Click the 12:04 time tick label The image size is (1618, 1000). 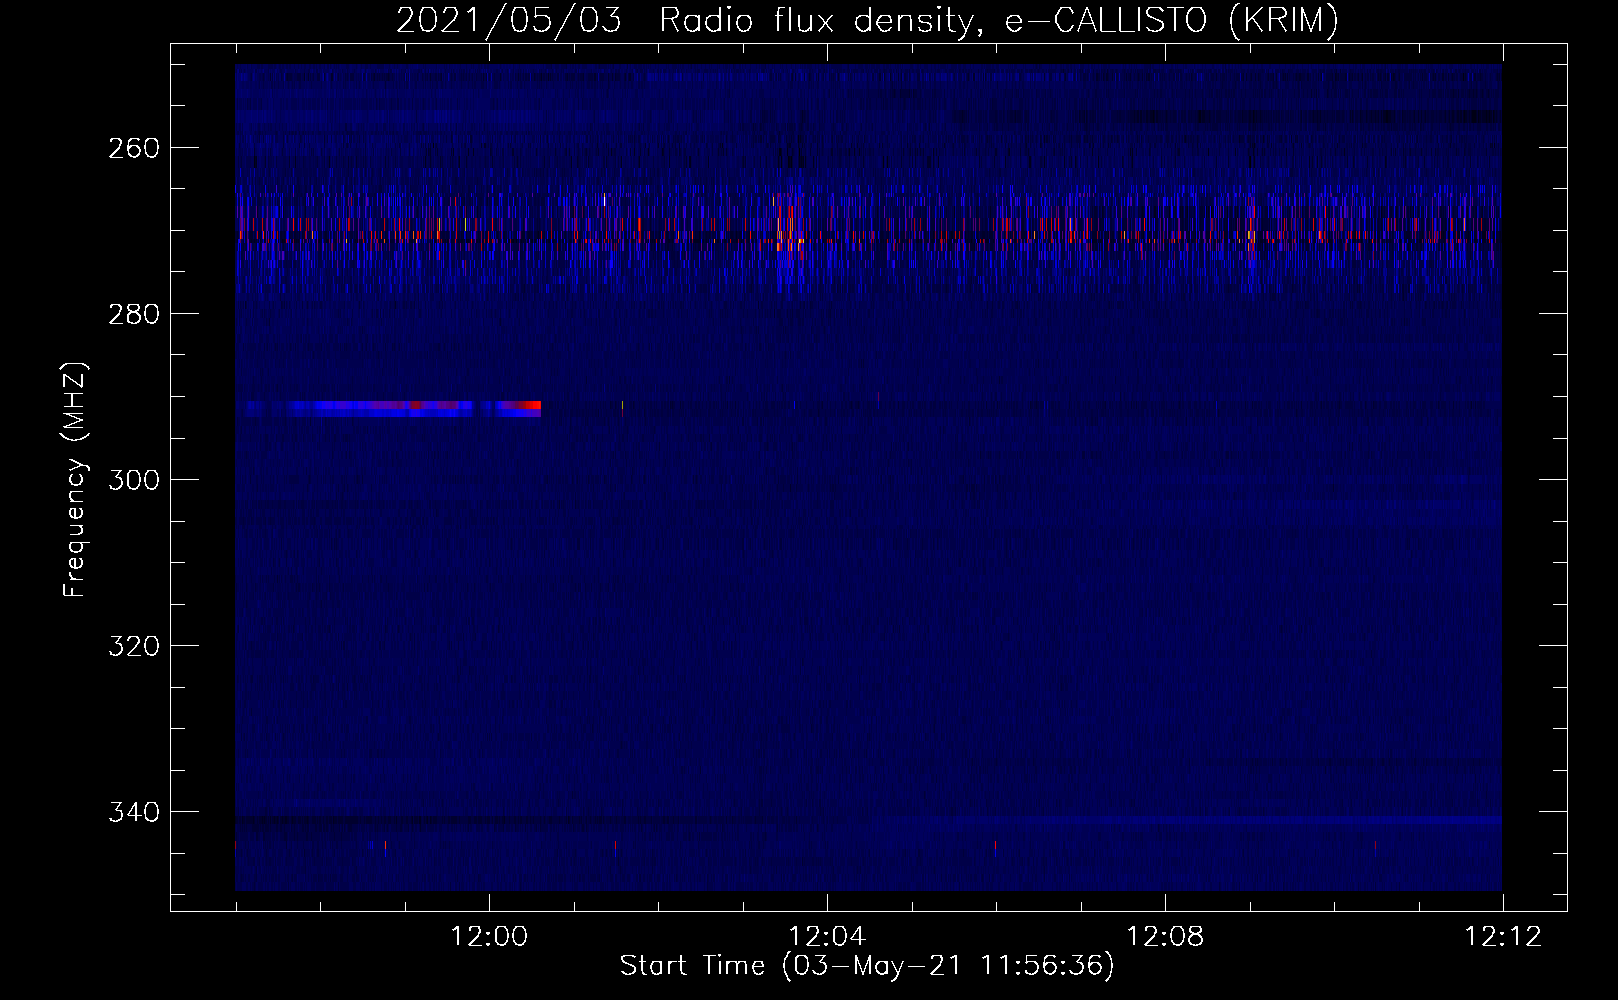[827, 937]
